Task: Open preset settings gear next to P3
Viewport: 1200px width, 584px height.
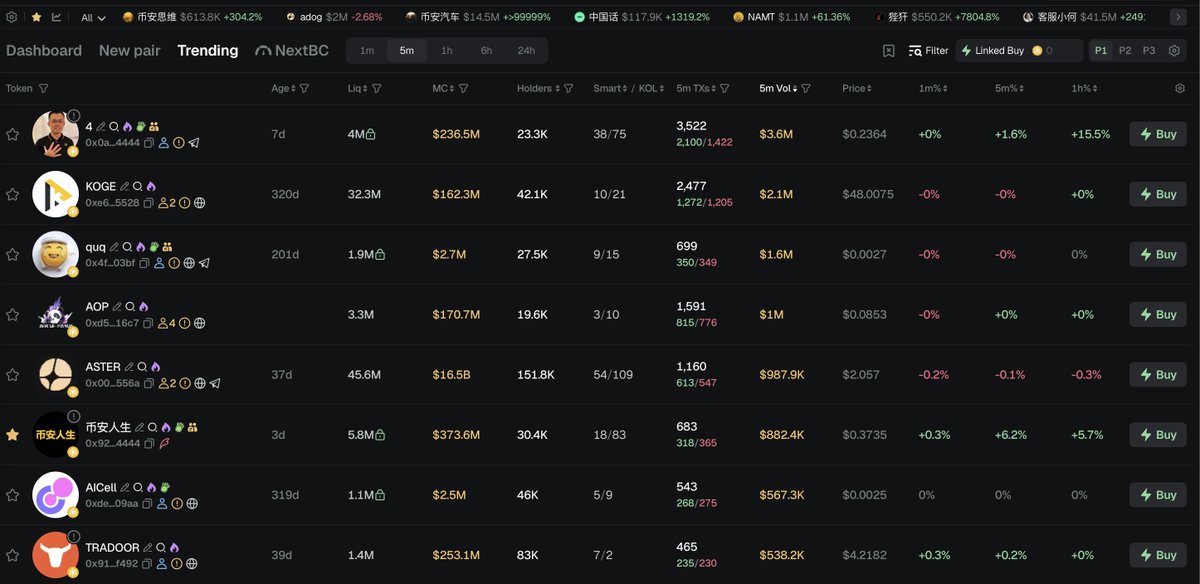Action: pos(1174,50)
